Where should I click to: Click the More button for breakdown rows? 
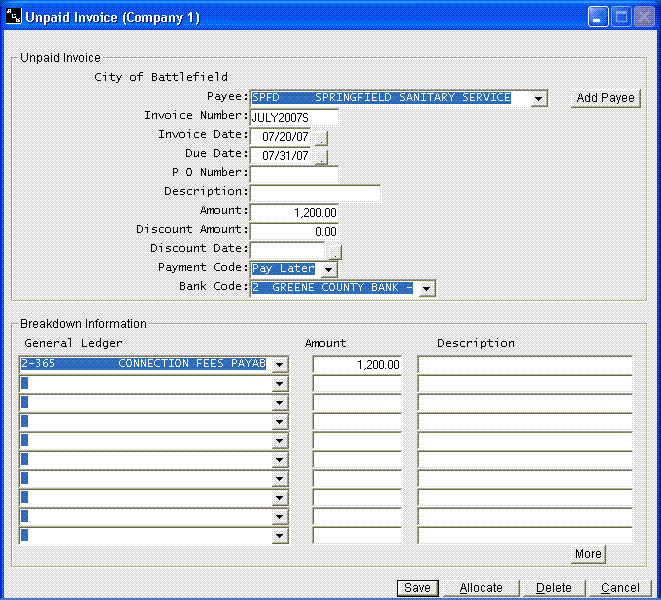[x=588, y=554]
